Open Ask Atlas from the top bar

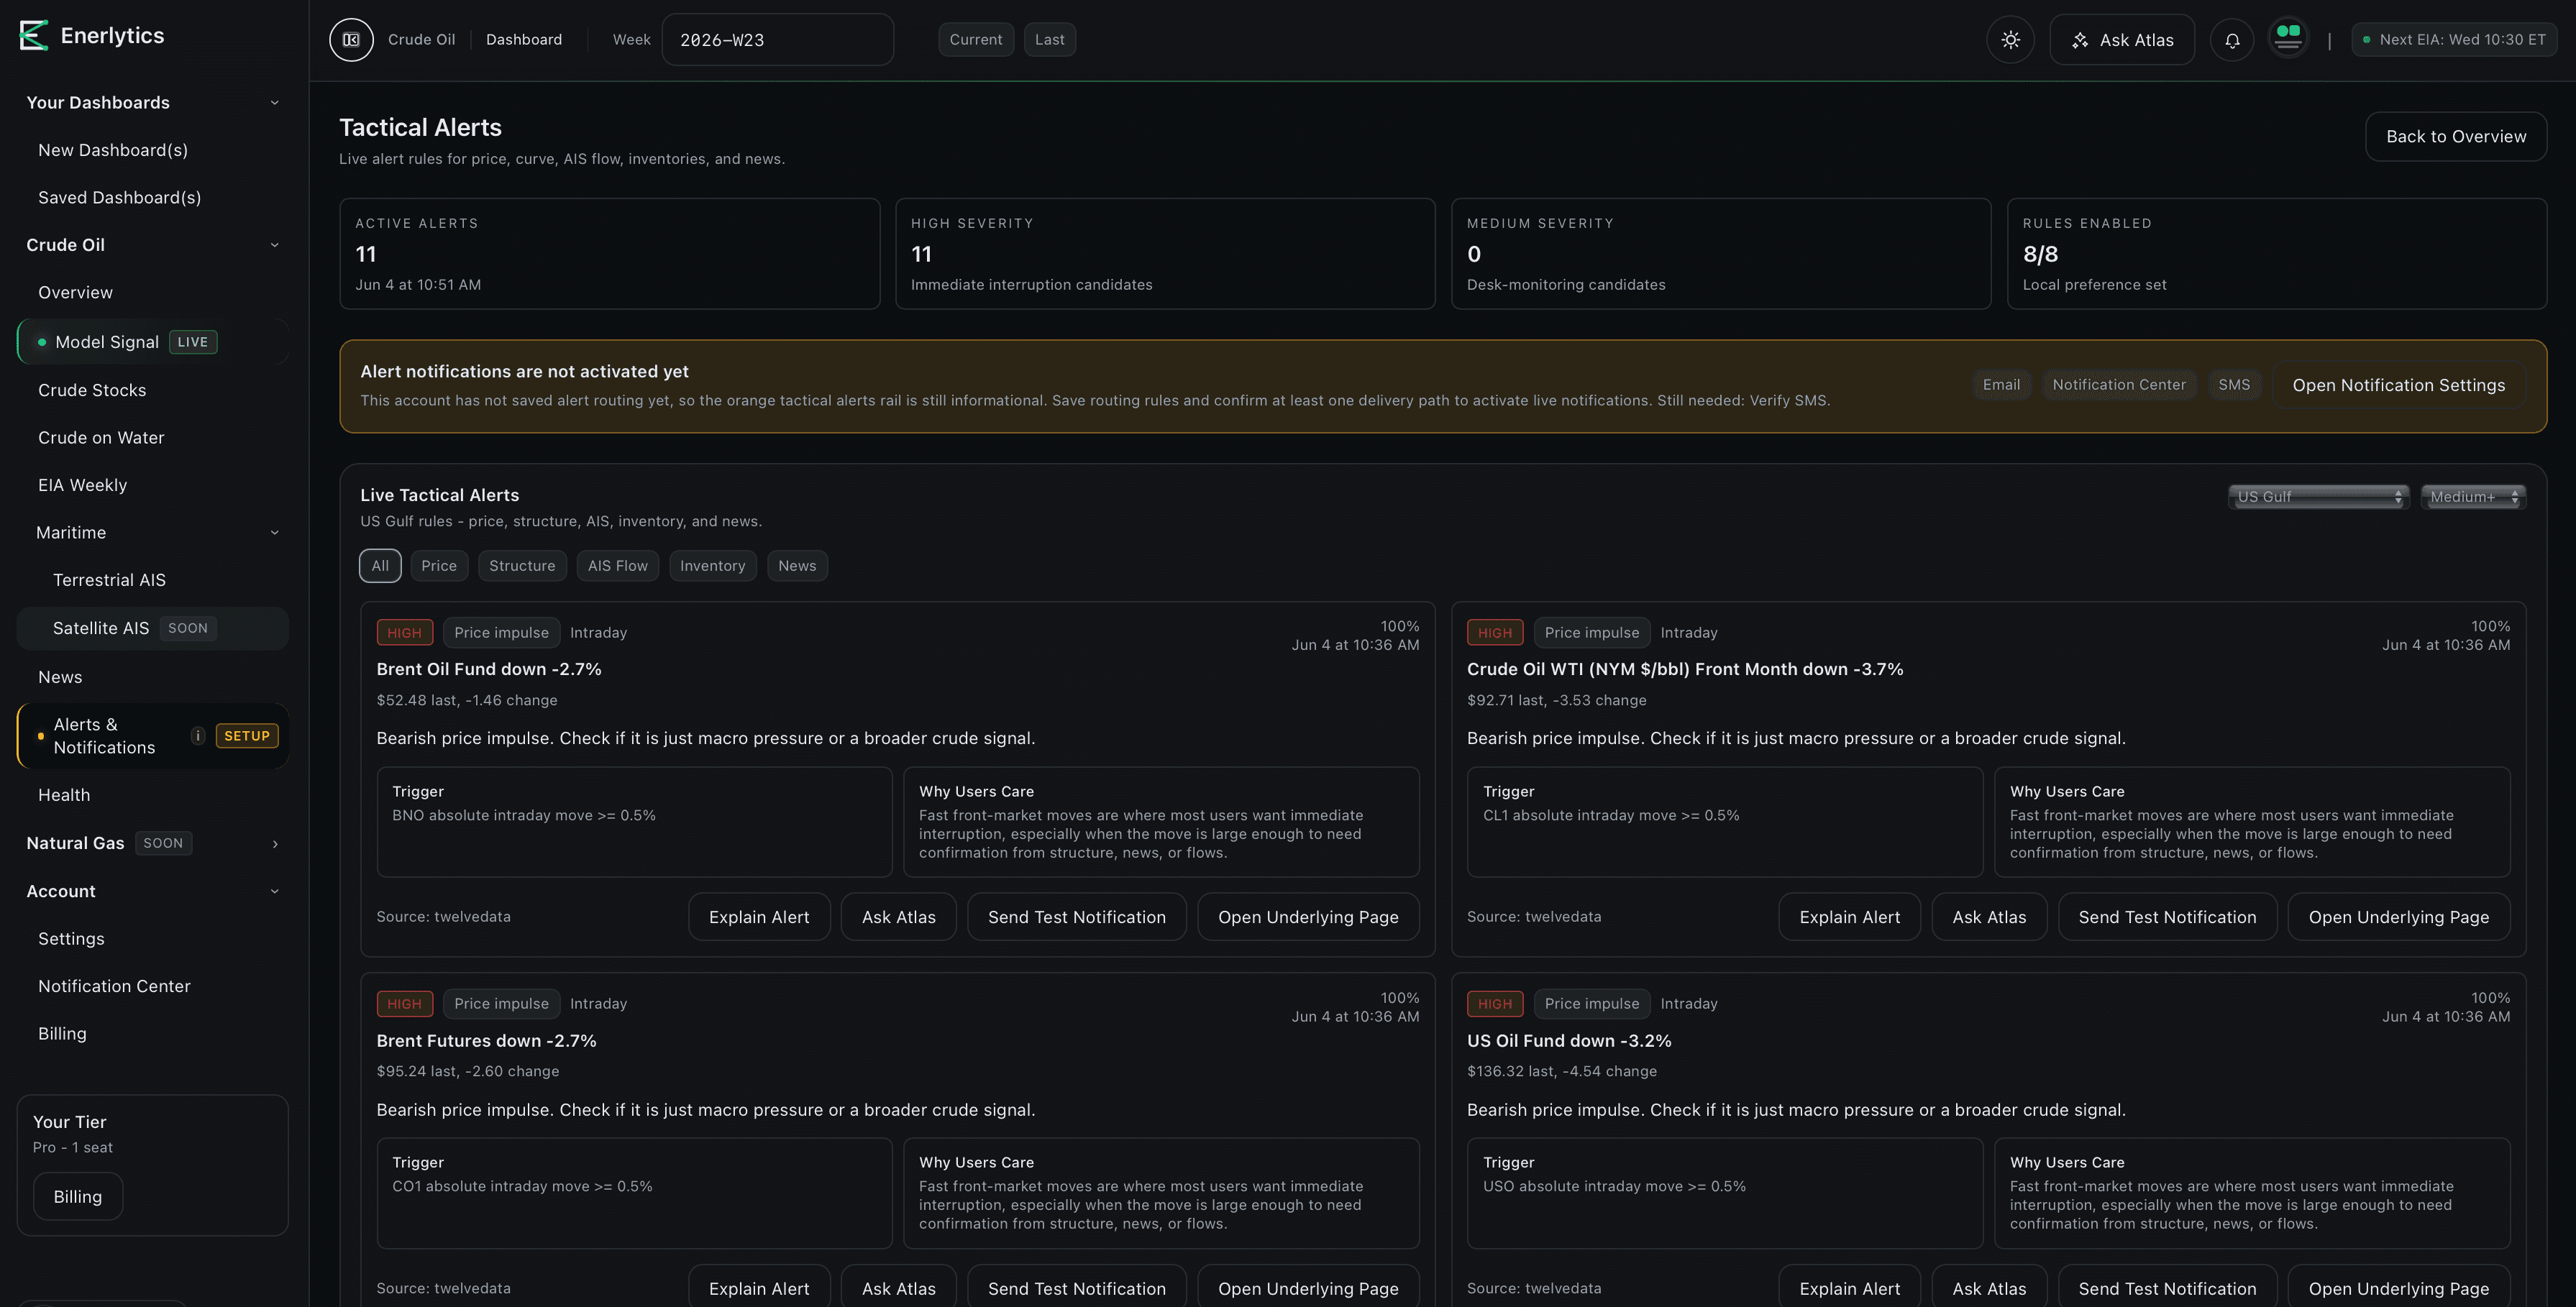(2122, 40)
